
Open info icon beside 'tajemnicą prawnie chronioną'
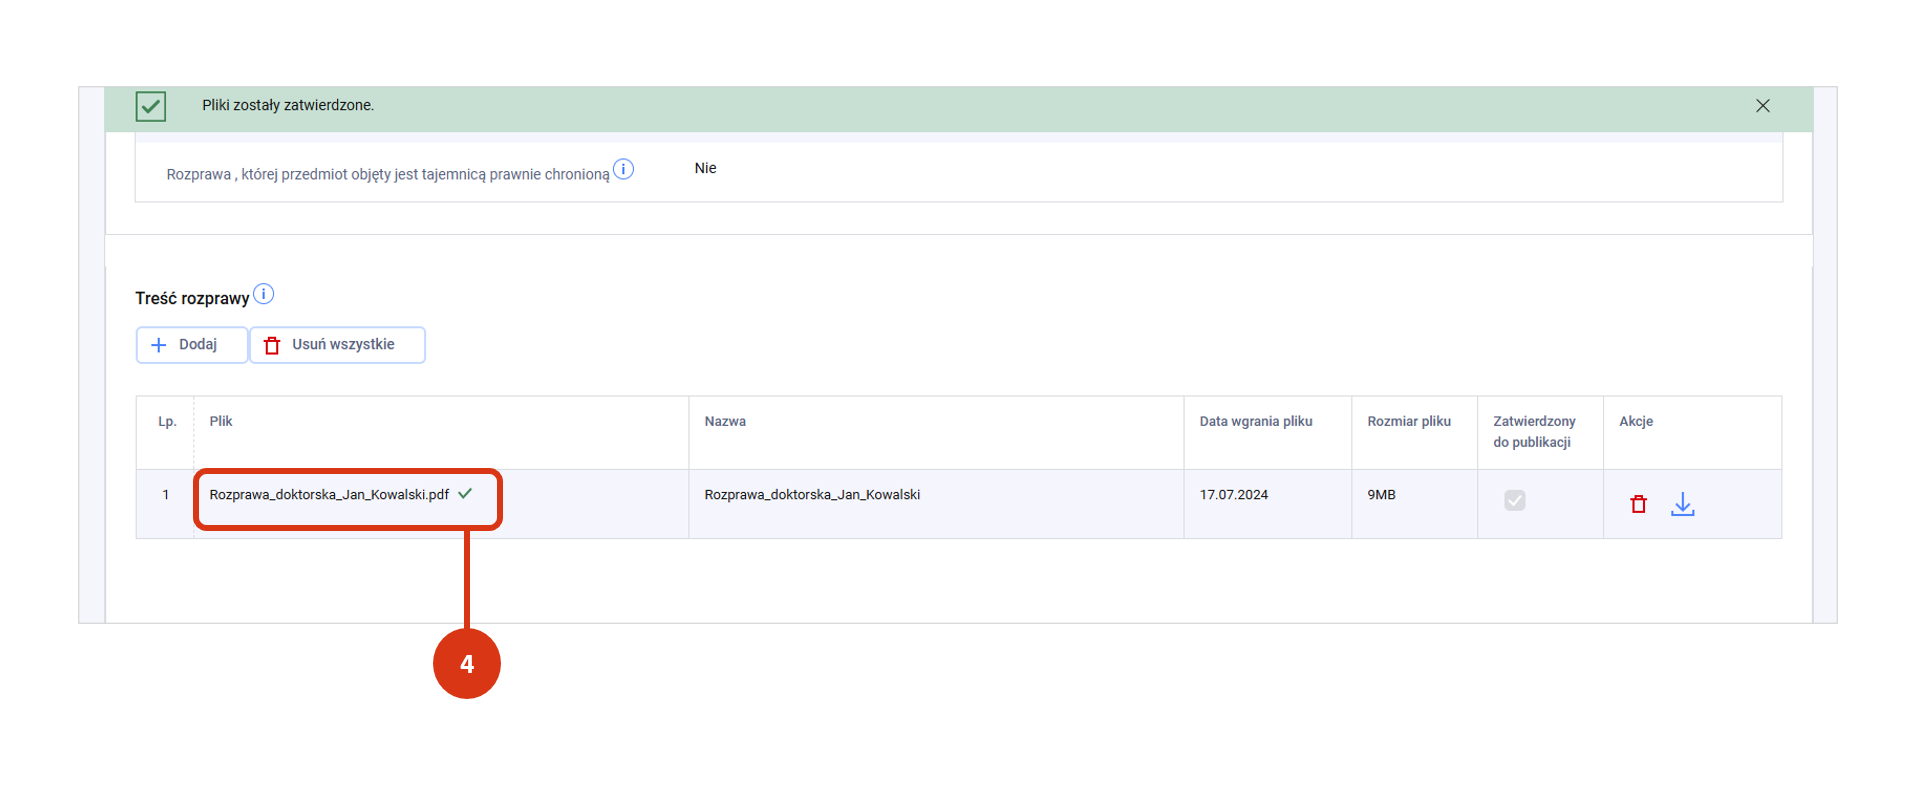coord(623,169)
